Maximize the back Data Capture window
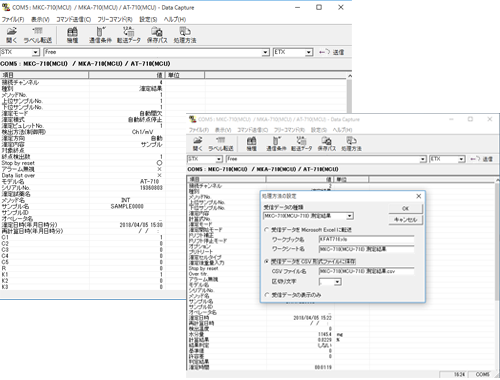Screen dimensions: 500x380 coord(319,7)
